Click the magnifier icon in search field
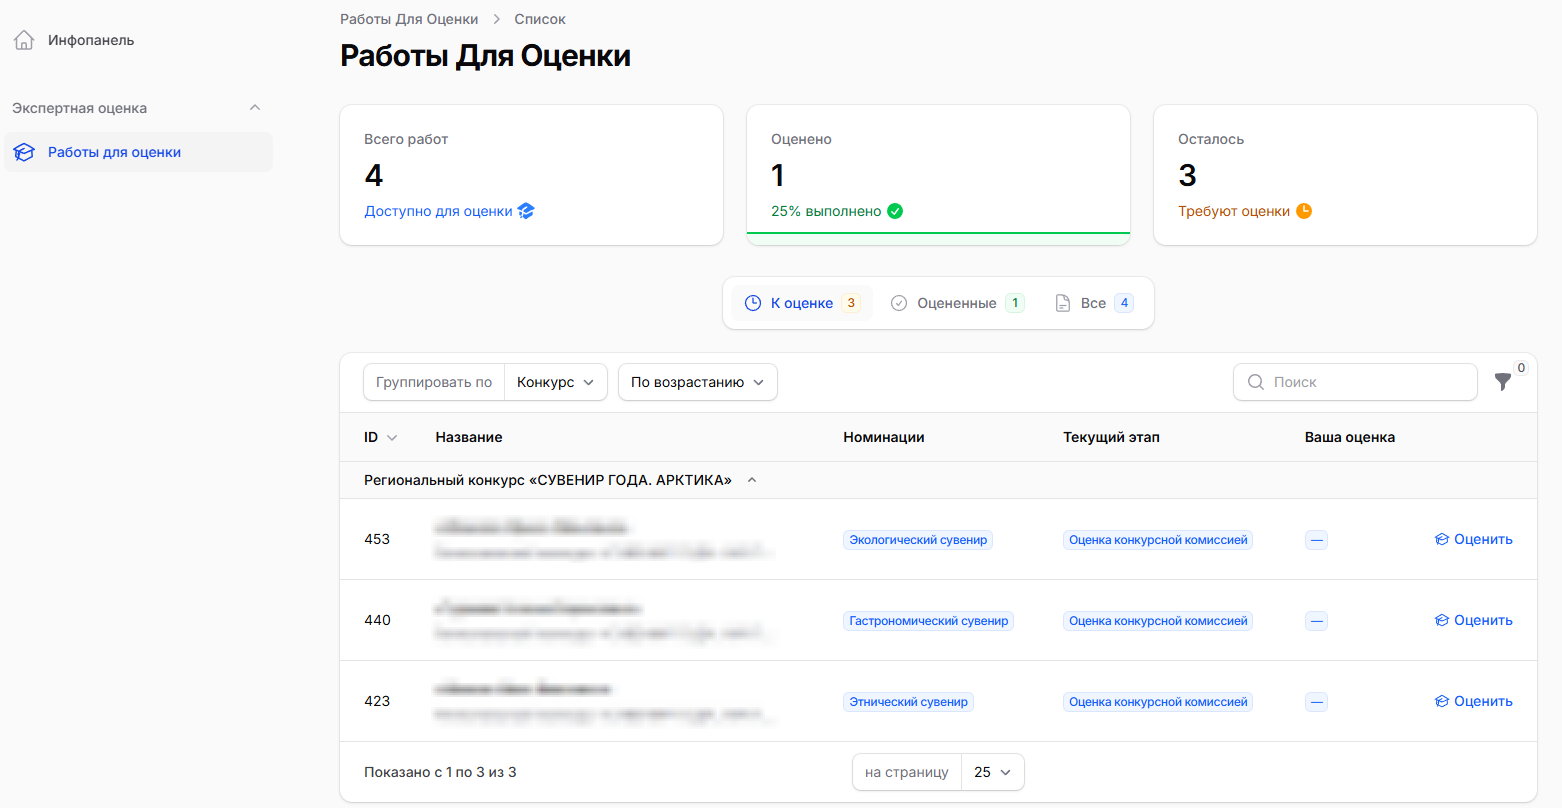 [1256, 382]
